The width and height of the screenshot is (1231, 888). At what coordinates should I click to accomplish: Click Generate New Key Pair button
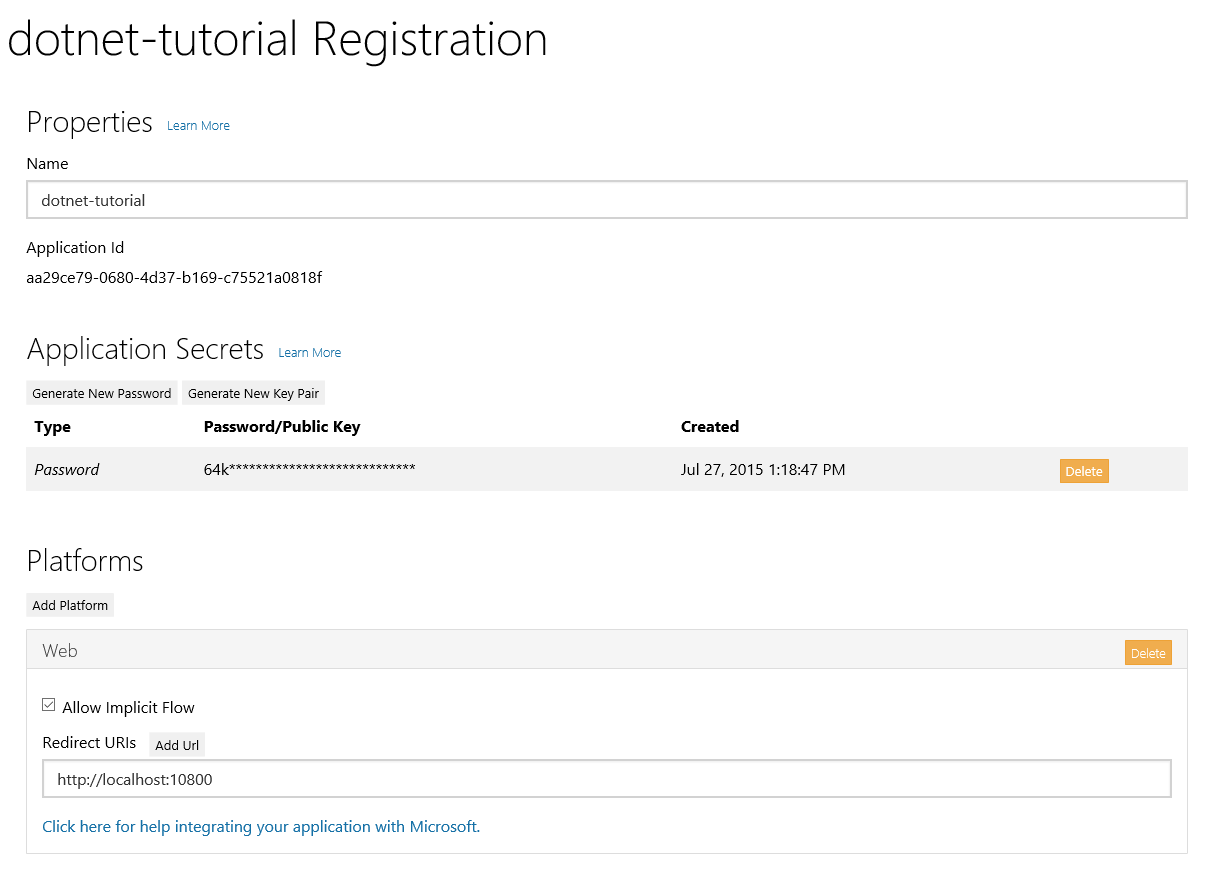click(x=254, y=393)
